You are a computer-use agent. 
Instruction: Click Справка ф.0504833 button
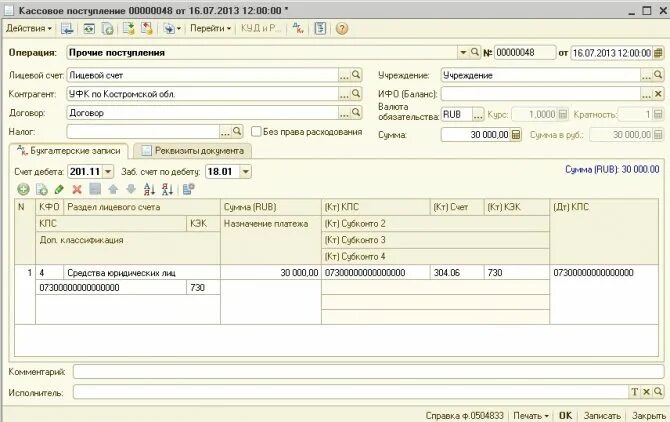tap(464, 415)
